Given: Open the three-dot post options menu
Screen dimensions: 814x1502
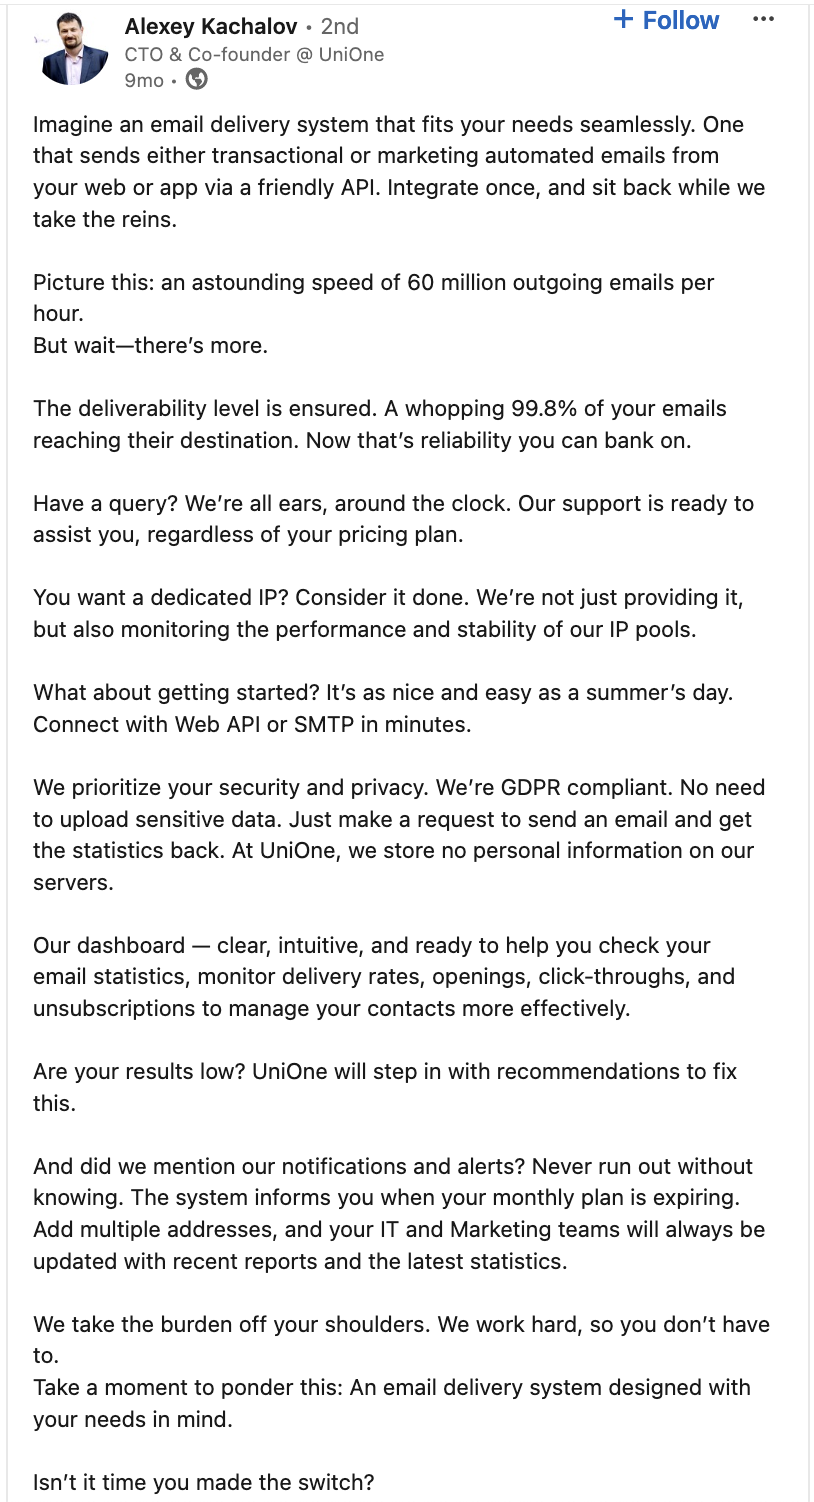Looking at the screenshot, I should (x=763, y=19).
